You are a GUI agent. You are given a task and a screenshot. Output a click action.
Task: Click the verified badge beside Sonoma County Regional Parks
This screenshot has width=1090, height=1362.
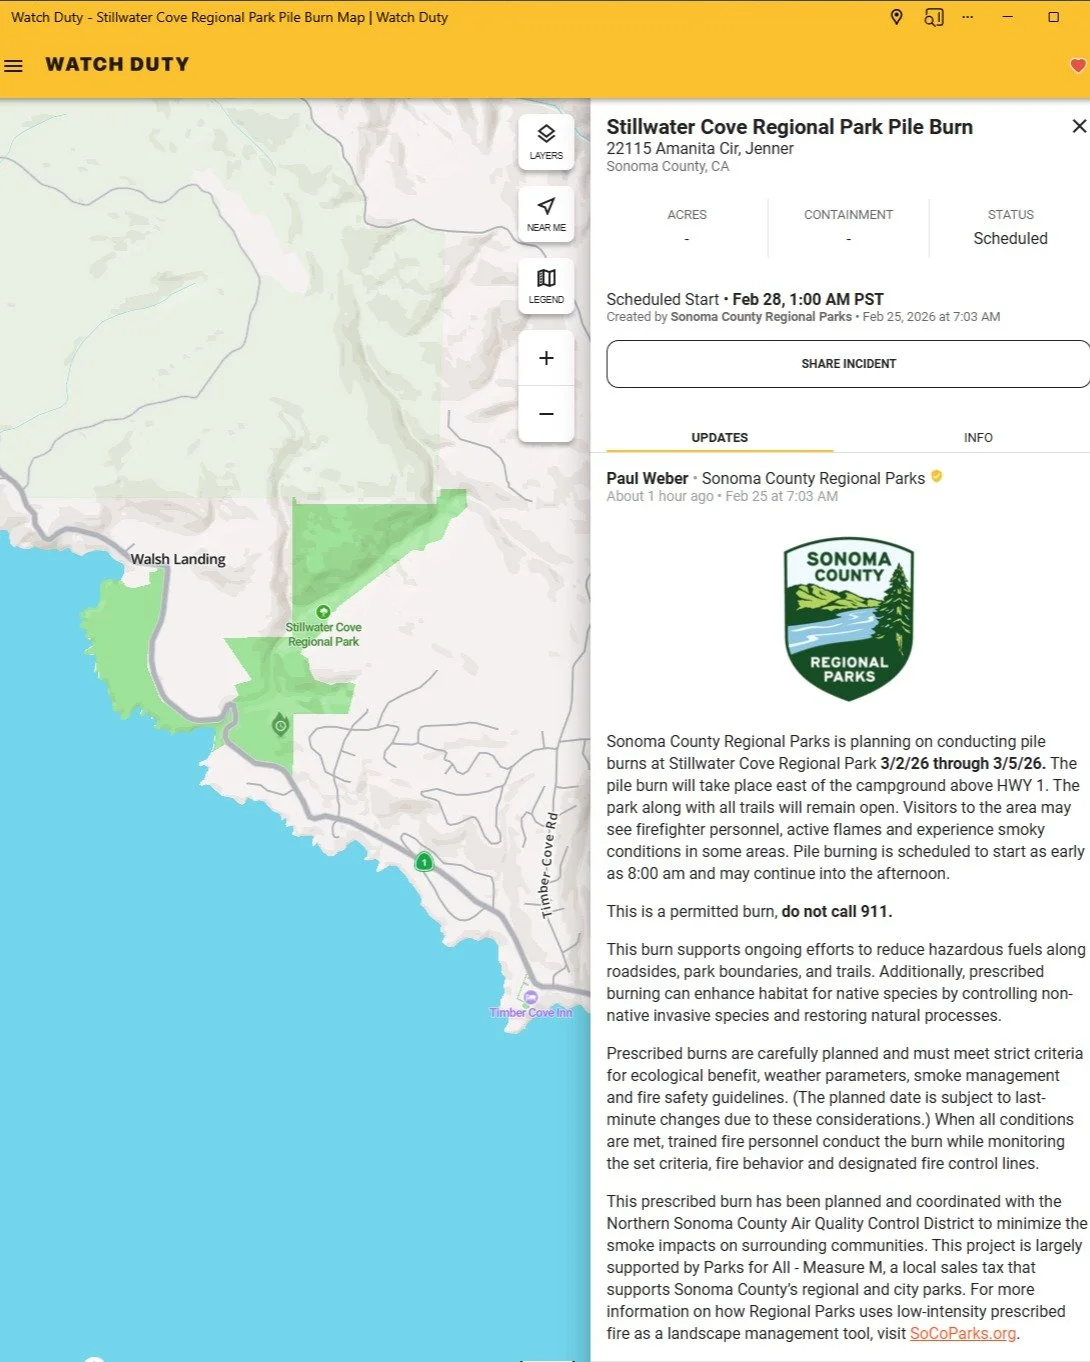[x=936, y=477]
